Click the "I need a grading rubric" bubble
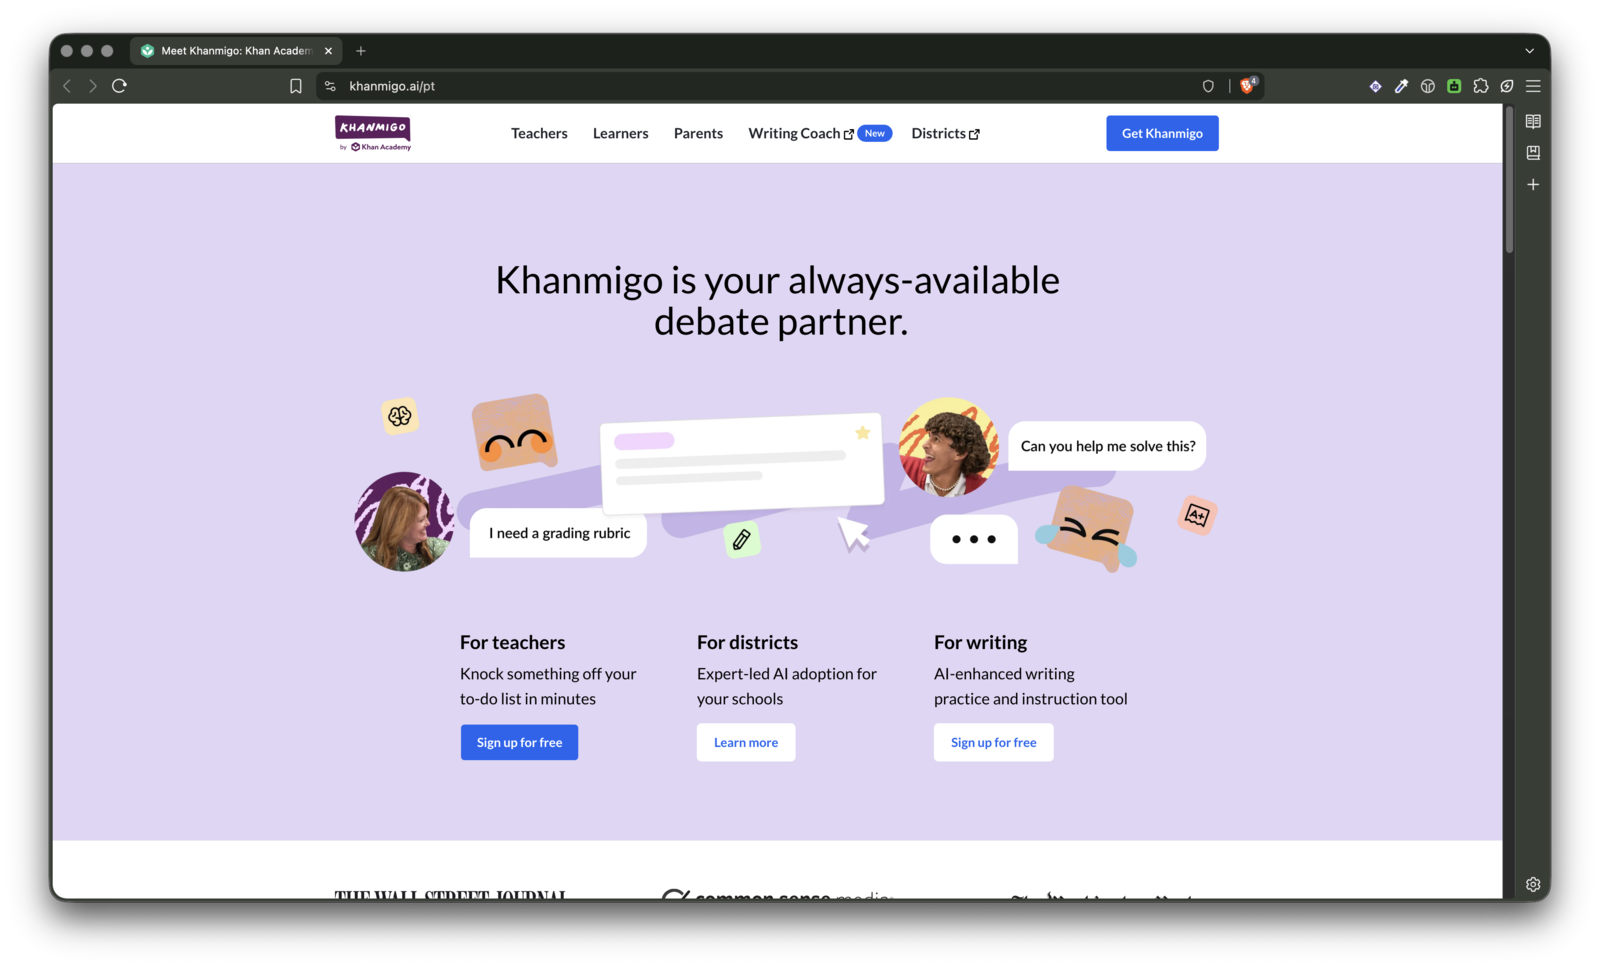Image resolution: width=1600 pixels, height=967 pixels. 559,533
